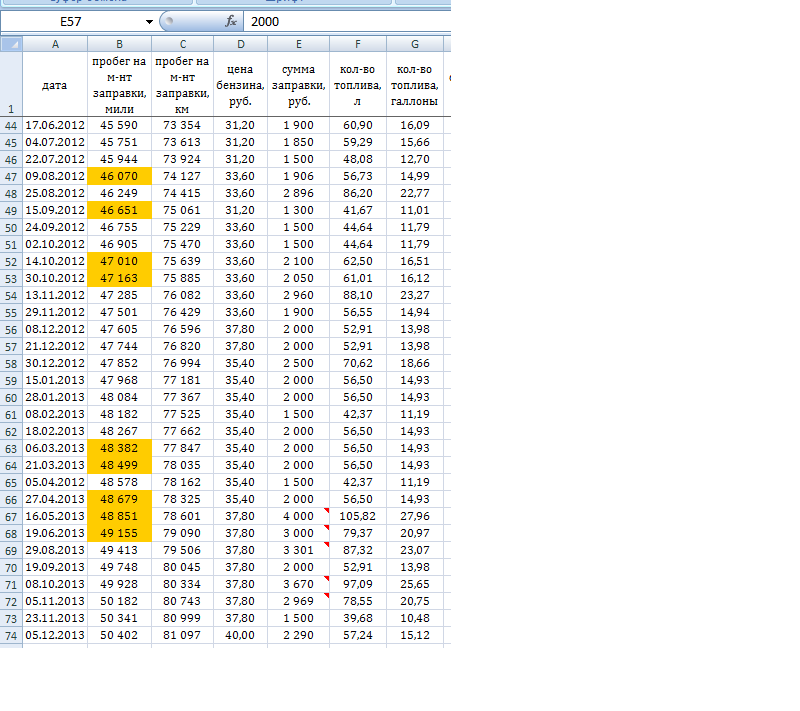Viewport: 800px width, 711px height.
Task: Click the date cell 17.06.2012
Action: (x=55, y=125)
